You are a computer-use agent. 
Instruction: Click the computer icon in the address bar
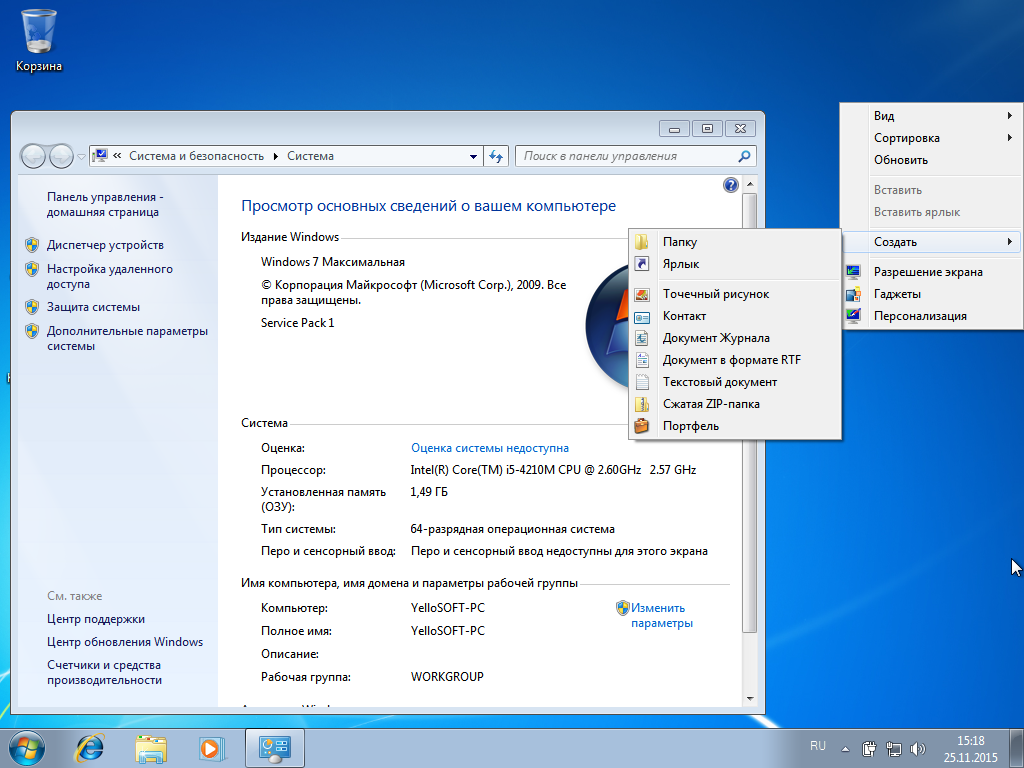point(100,156)
